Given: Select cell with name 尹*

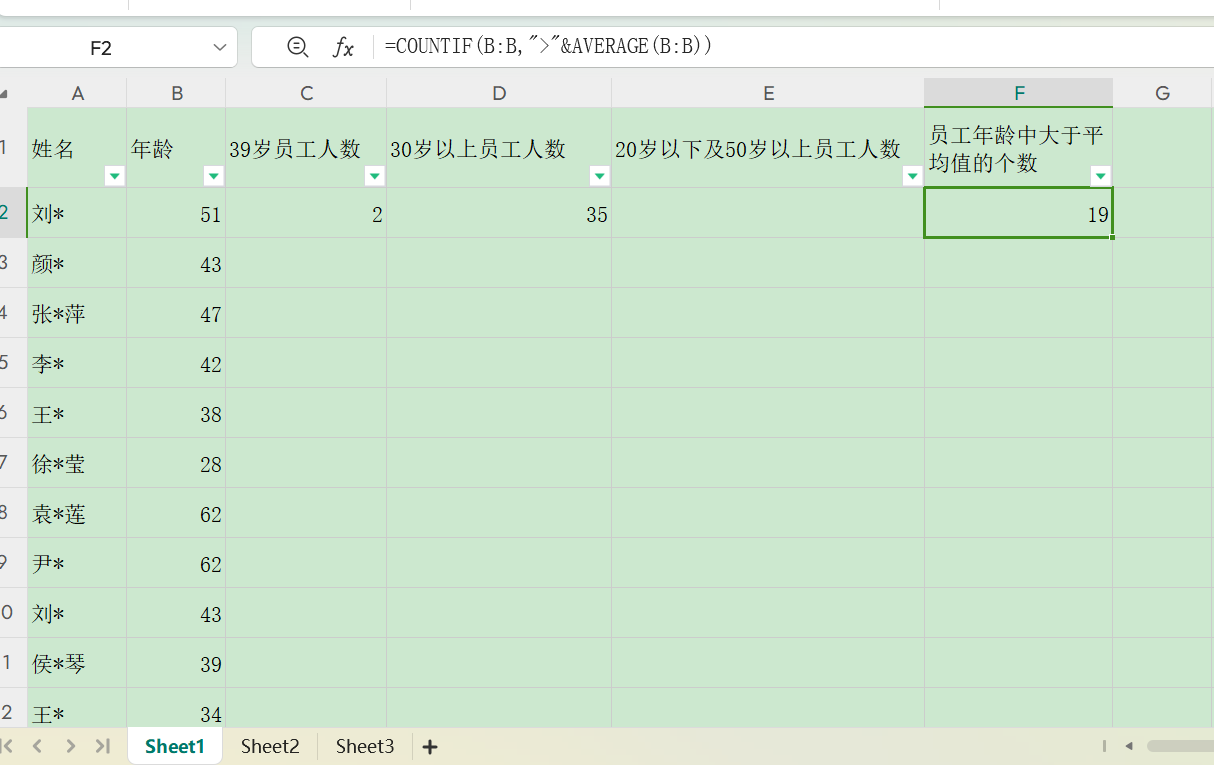Looking at the screenshot, I should [x=77, y=563].
